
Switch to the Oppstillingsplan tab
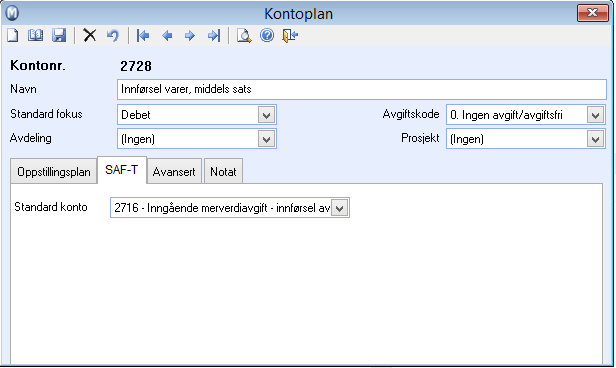click(53, 172)
